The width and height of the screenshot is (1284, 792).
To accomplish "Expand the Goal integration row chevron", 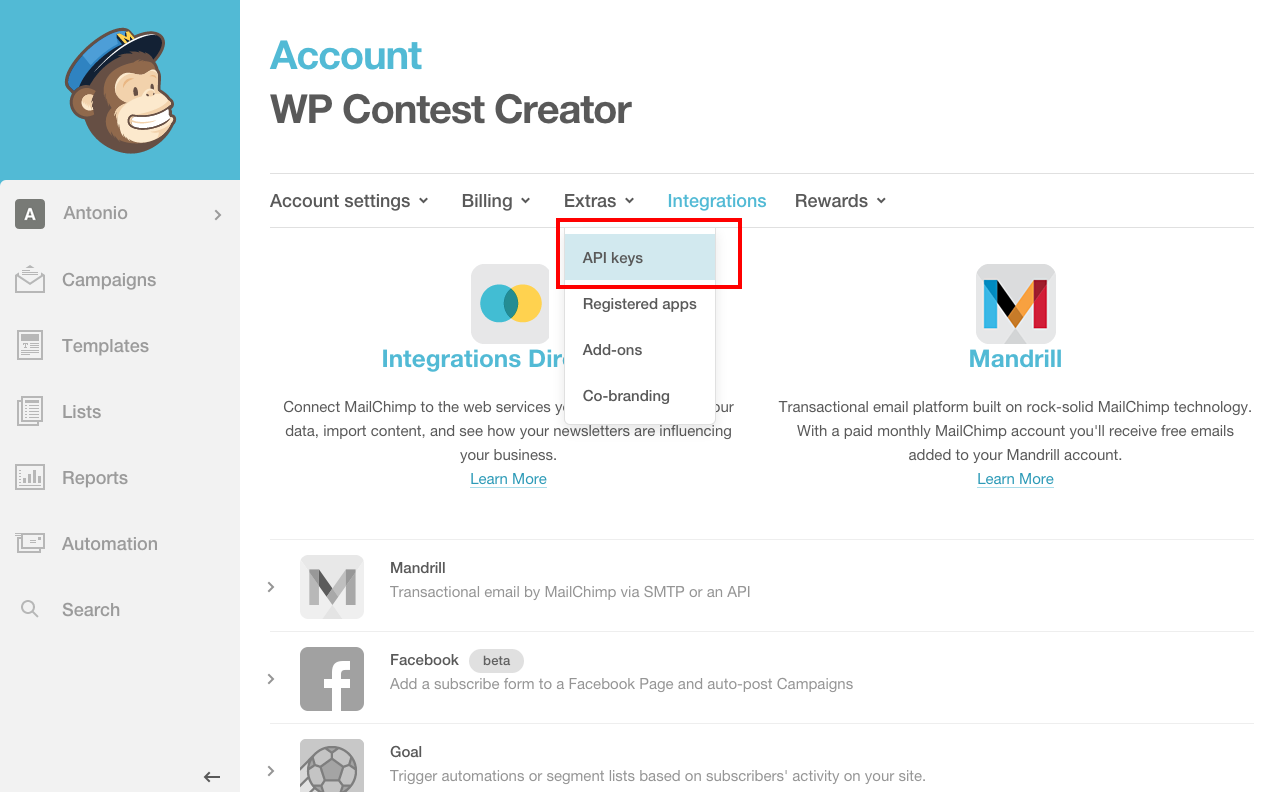I will 271,771.
